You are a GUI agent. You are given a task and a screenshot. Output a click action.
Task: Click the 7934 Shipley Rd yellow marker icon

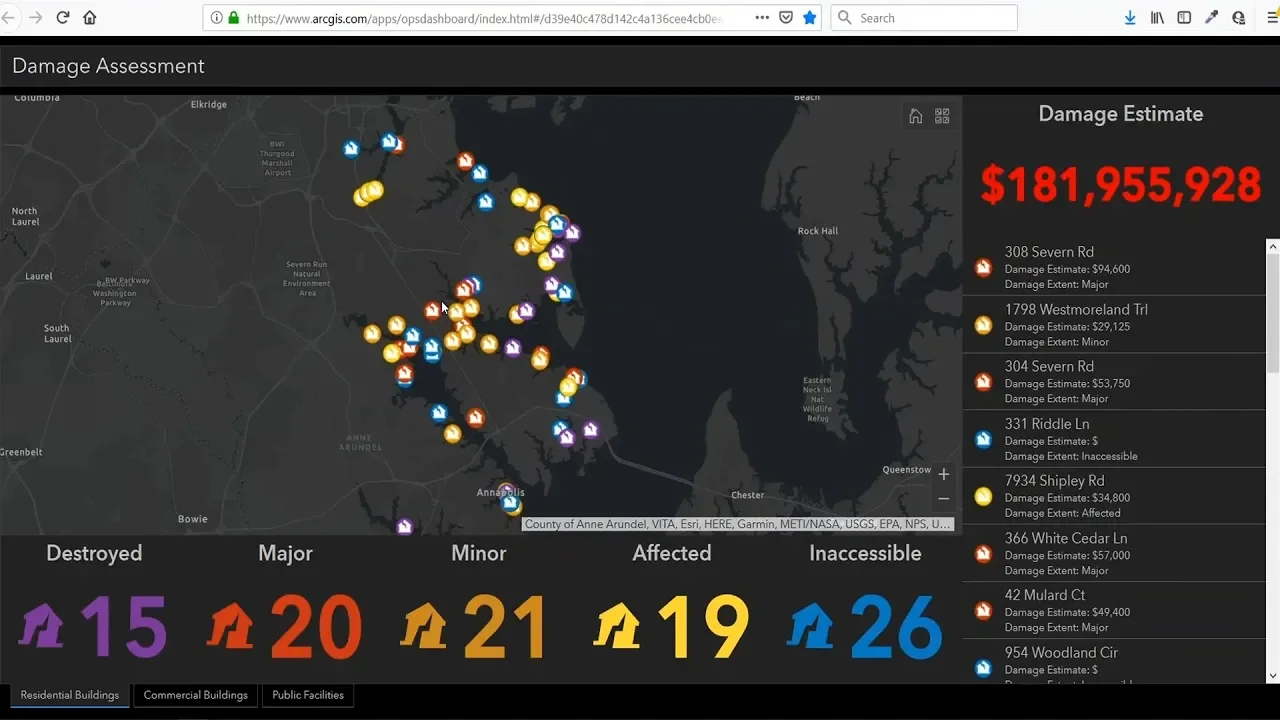pos(983,496)
